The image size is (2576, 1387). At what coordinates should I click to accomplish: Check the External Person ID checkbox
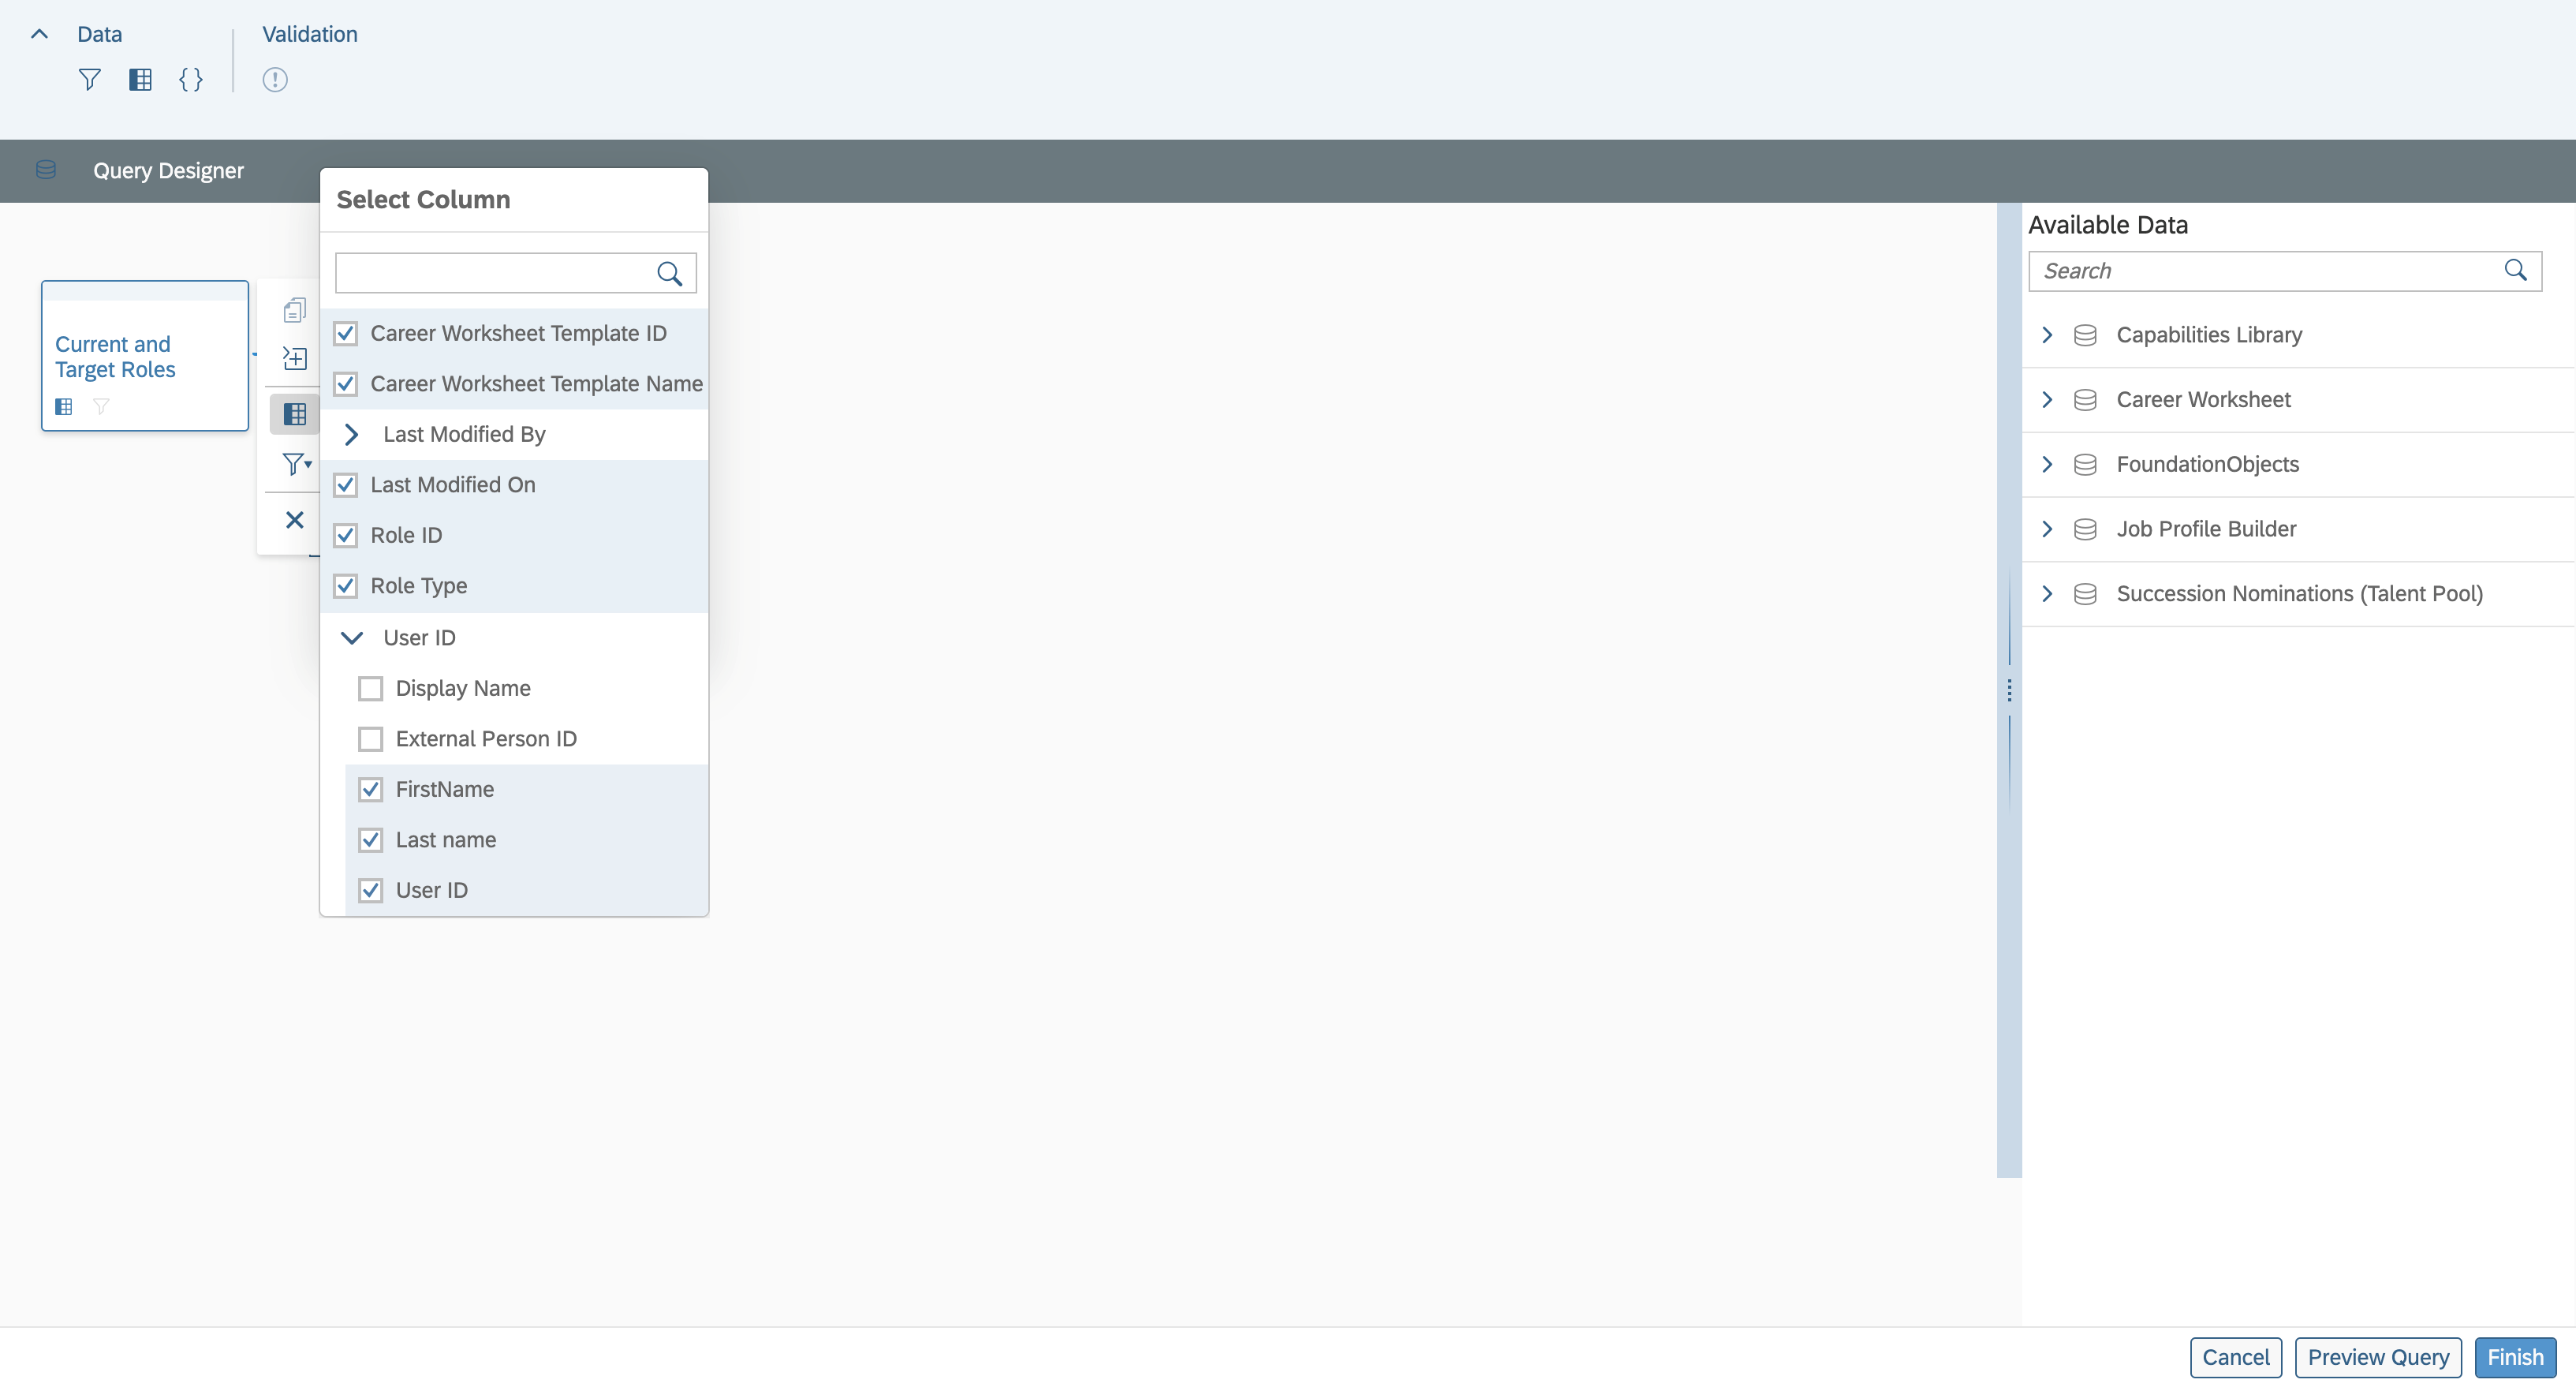[371, 739]
